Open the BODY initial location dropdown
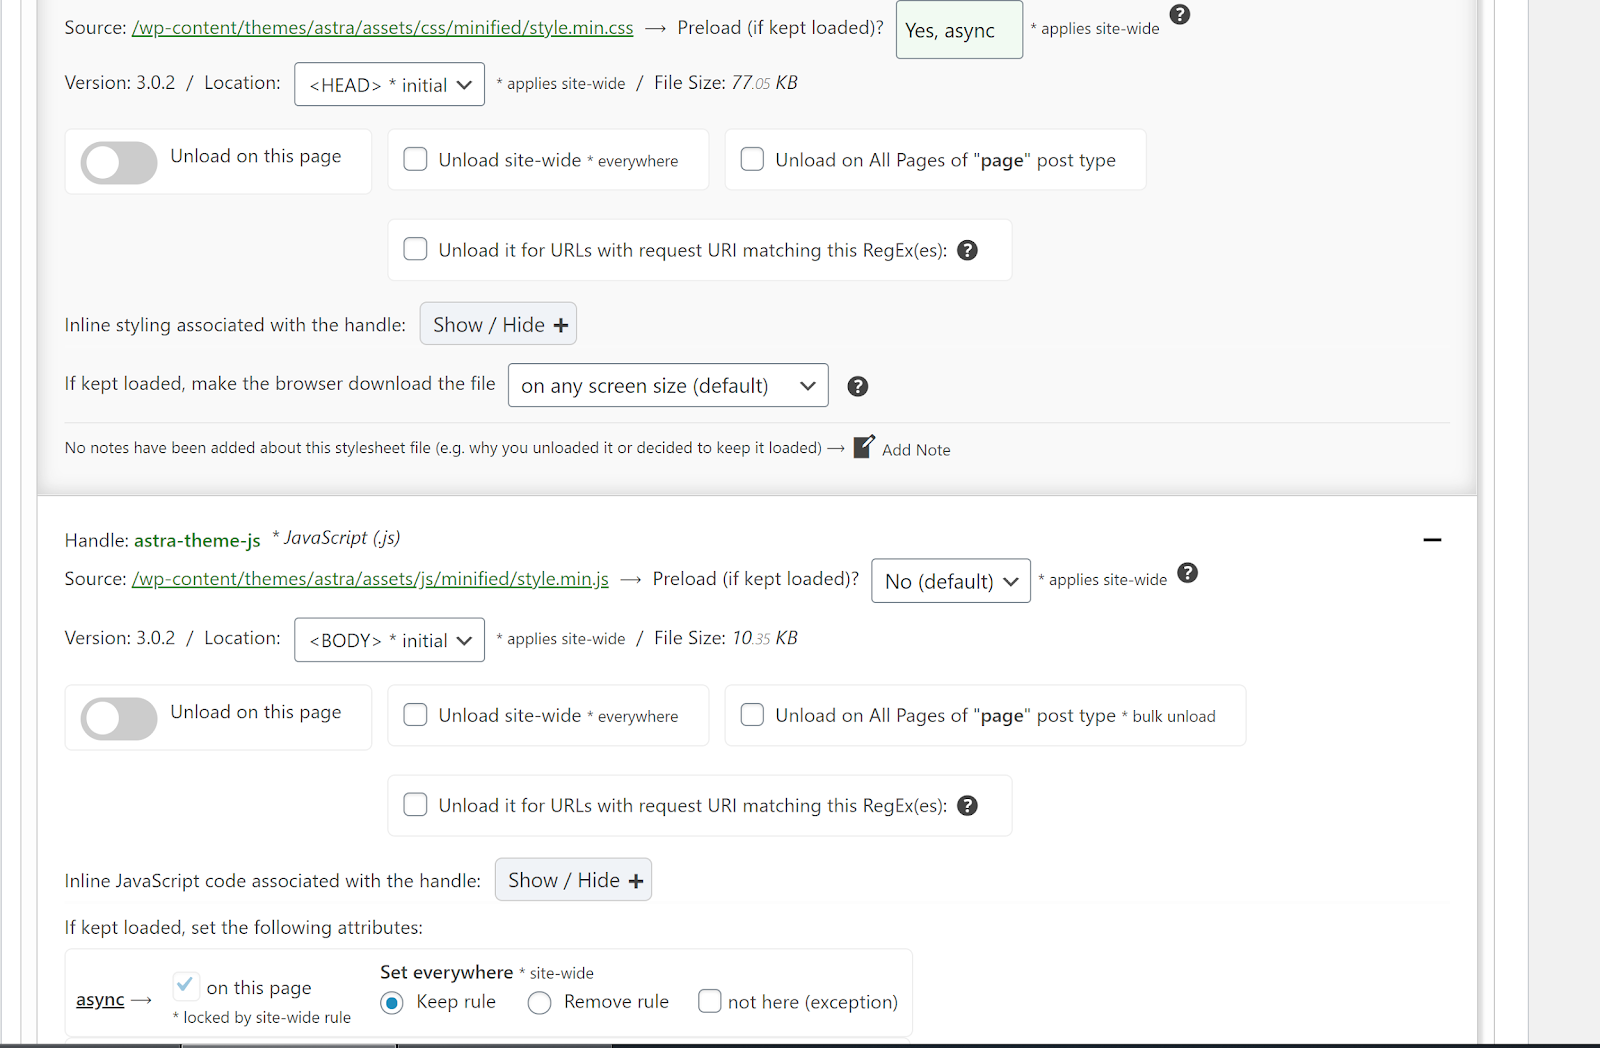1600x1048 pixels. click(389, 640)
